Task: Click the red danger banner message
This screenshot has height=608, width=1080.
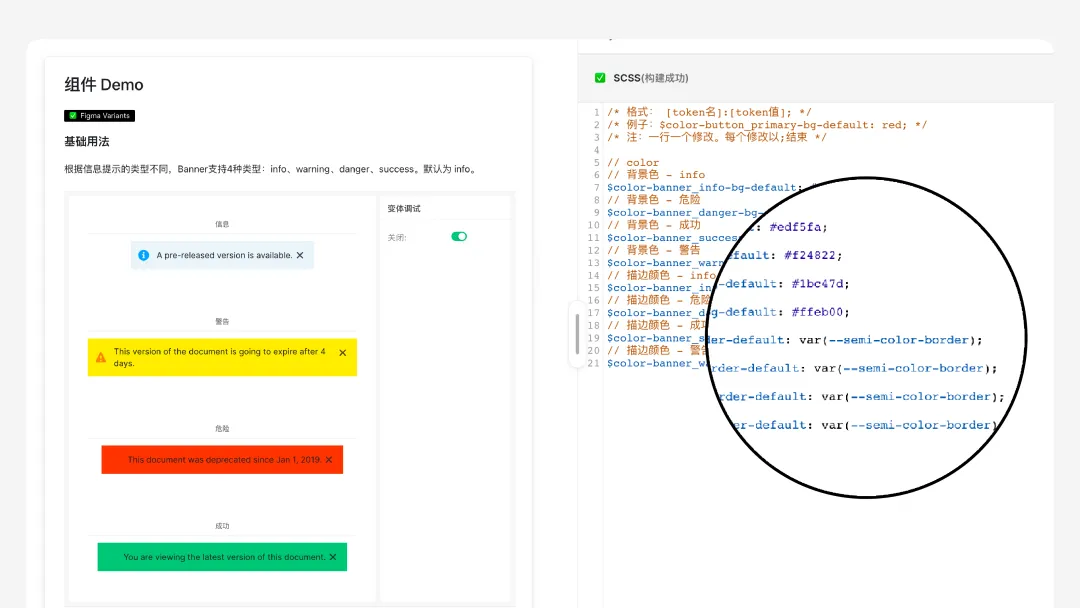Action: tap(224, 459)
